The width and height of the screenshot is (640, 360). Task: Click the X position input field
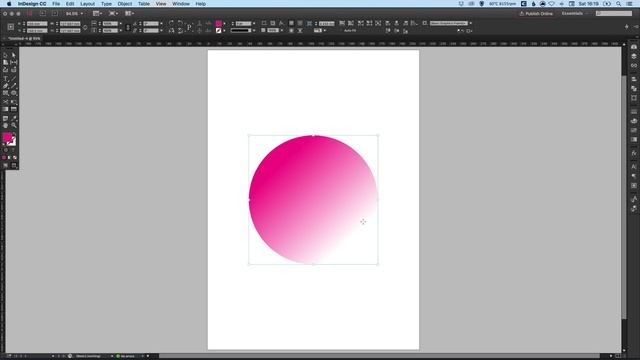tap(37, 24)
